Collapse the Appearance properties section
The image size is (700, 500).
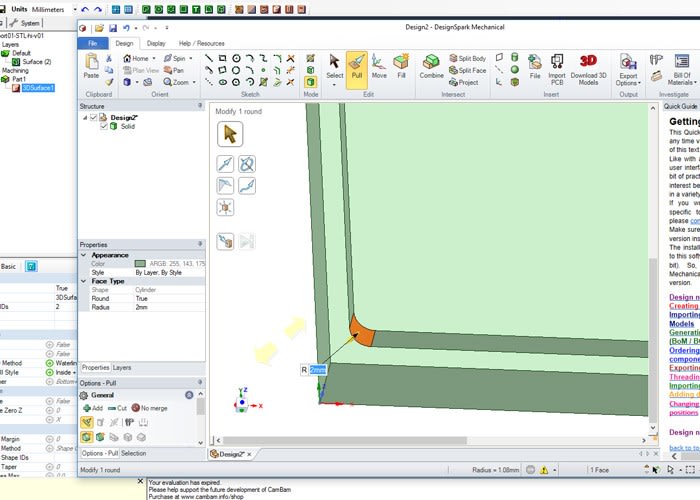(x=83, y=255)
